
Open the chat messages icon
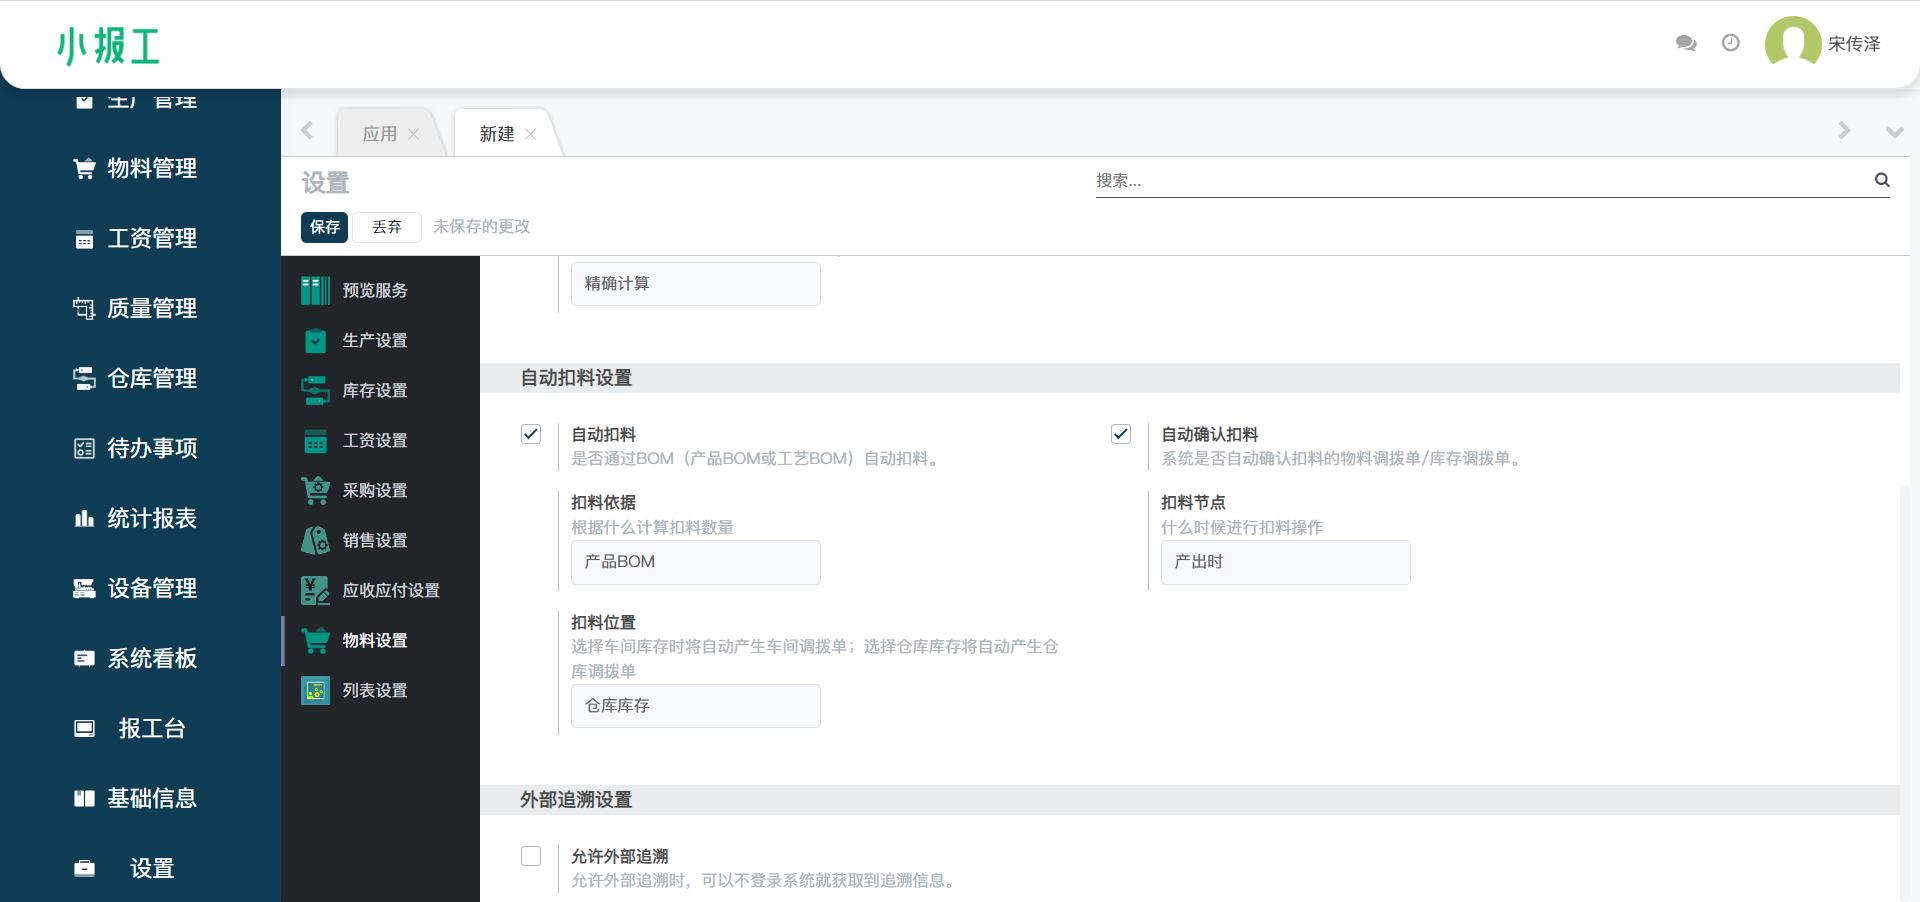tap(1686, 43)
